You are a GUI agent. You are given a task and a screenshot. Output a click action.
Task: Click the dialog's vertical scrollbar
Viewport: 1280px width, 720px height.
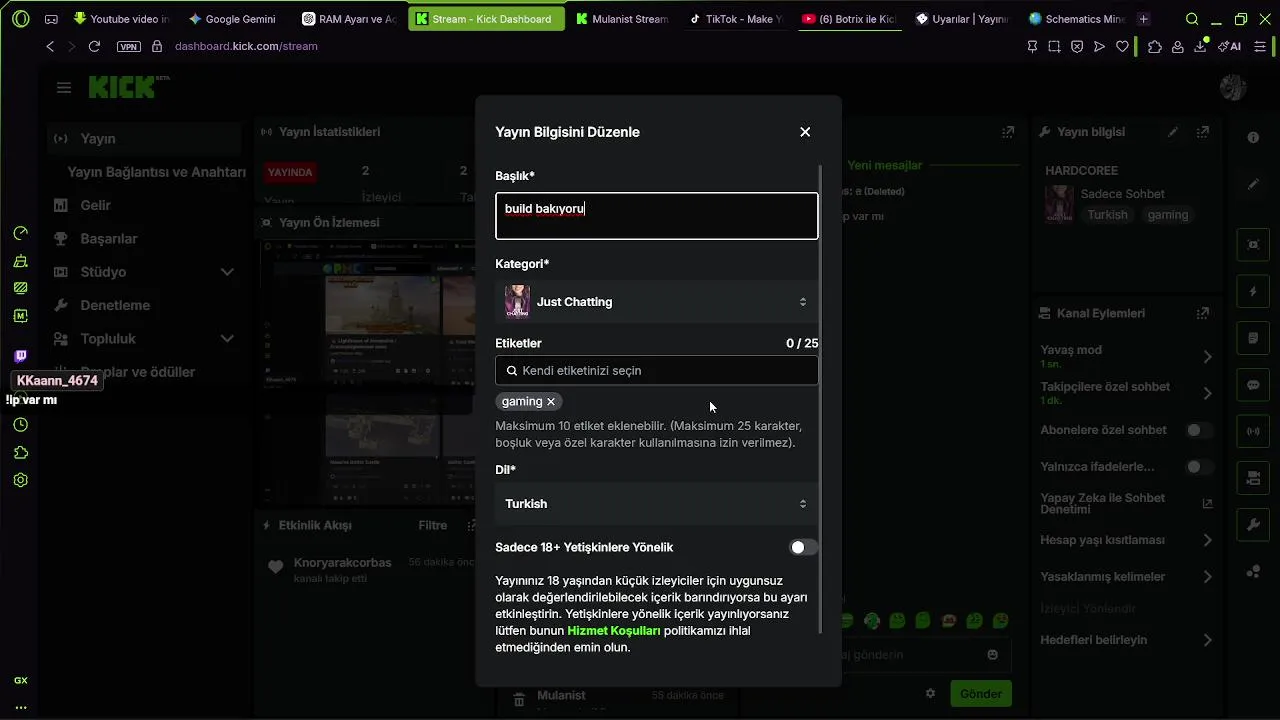click(821, 400)
